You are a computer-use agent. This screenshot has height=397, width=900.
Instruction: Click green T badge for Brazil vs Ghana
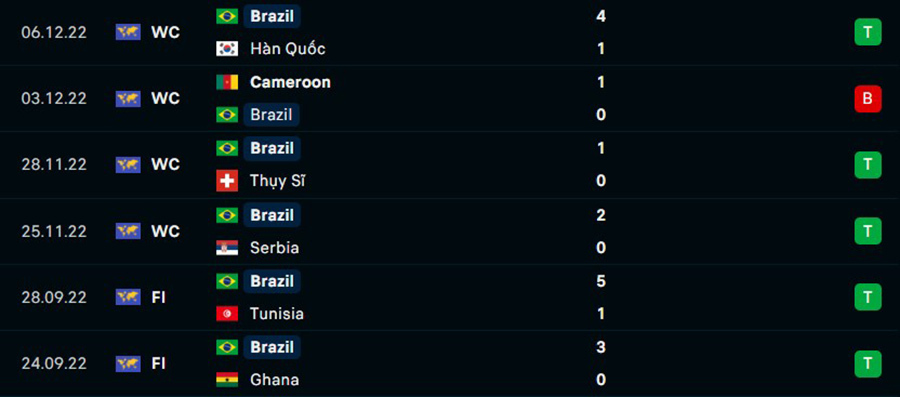click(867, 363)
